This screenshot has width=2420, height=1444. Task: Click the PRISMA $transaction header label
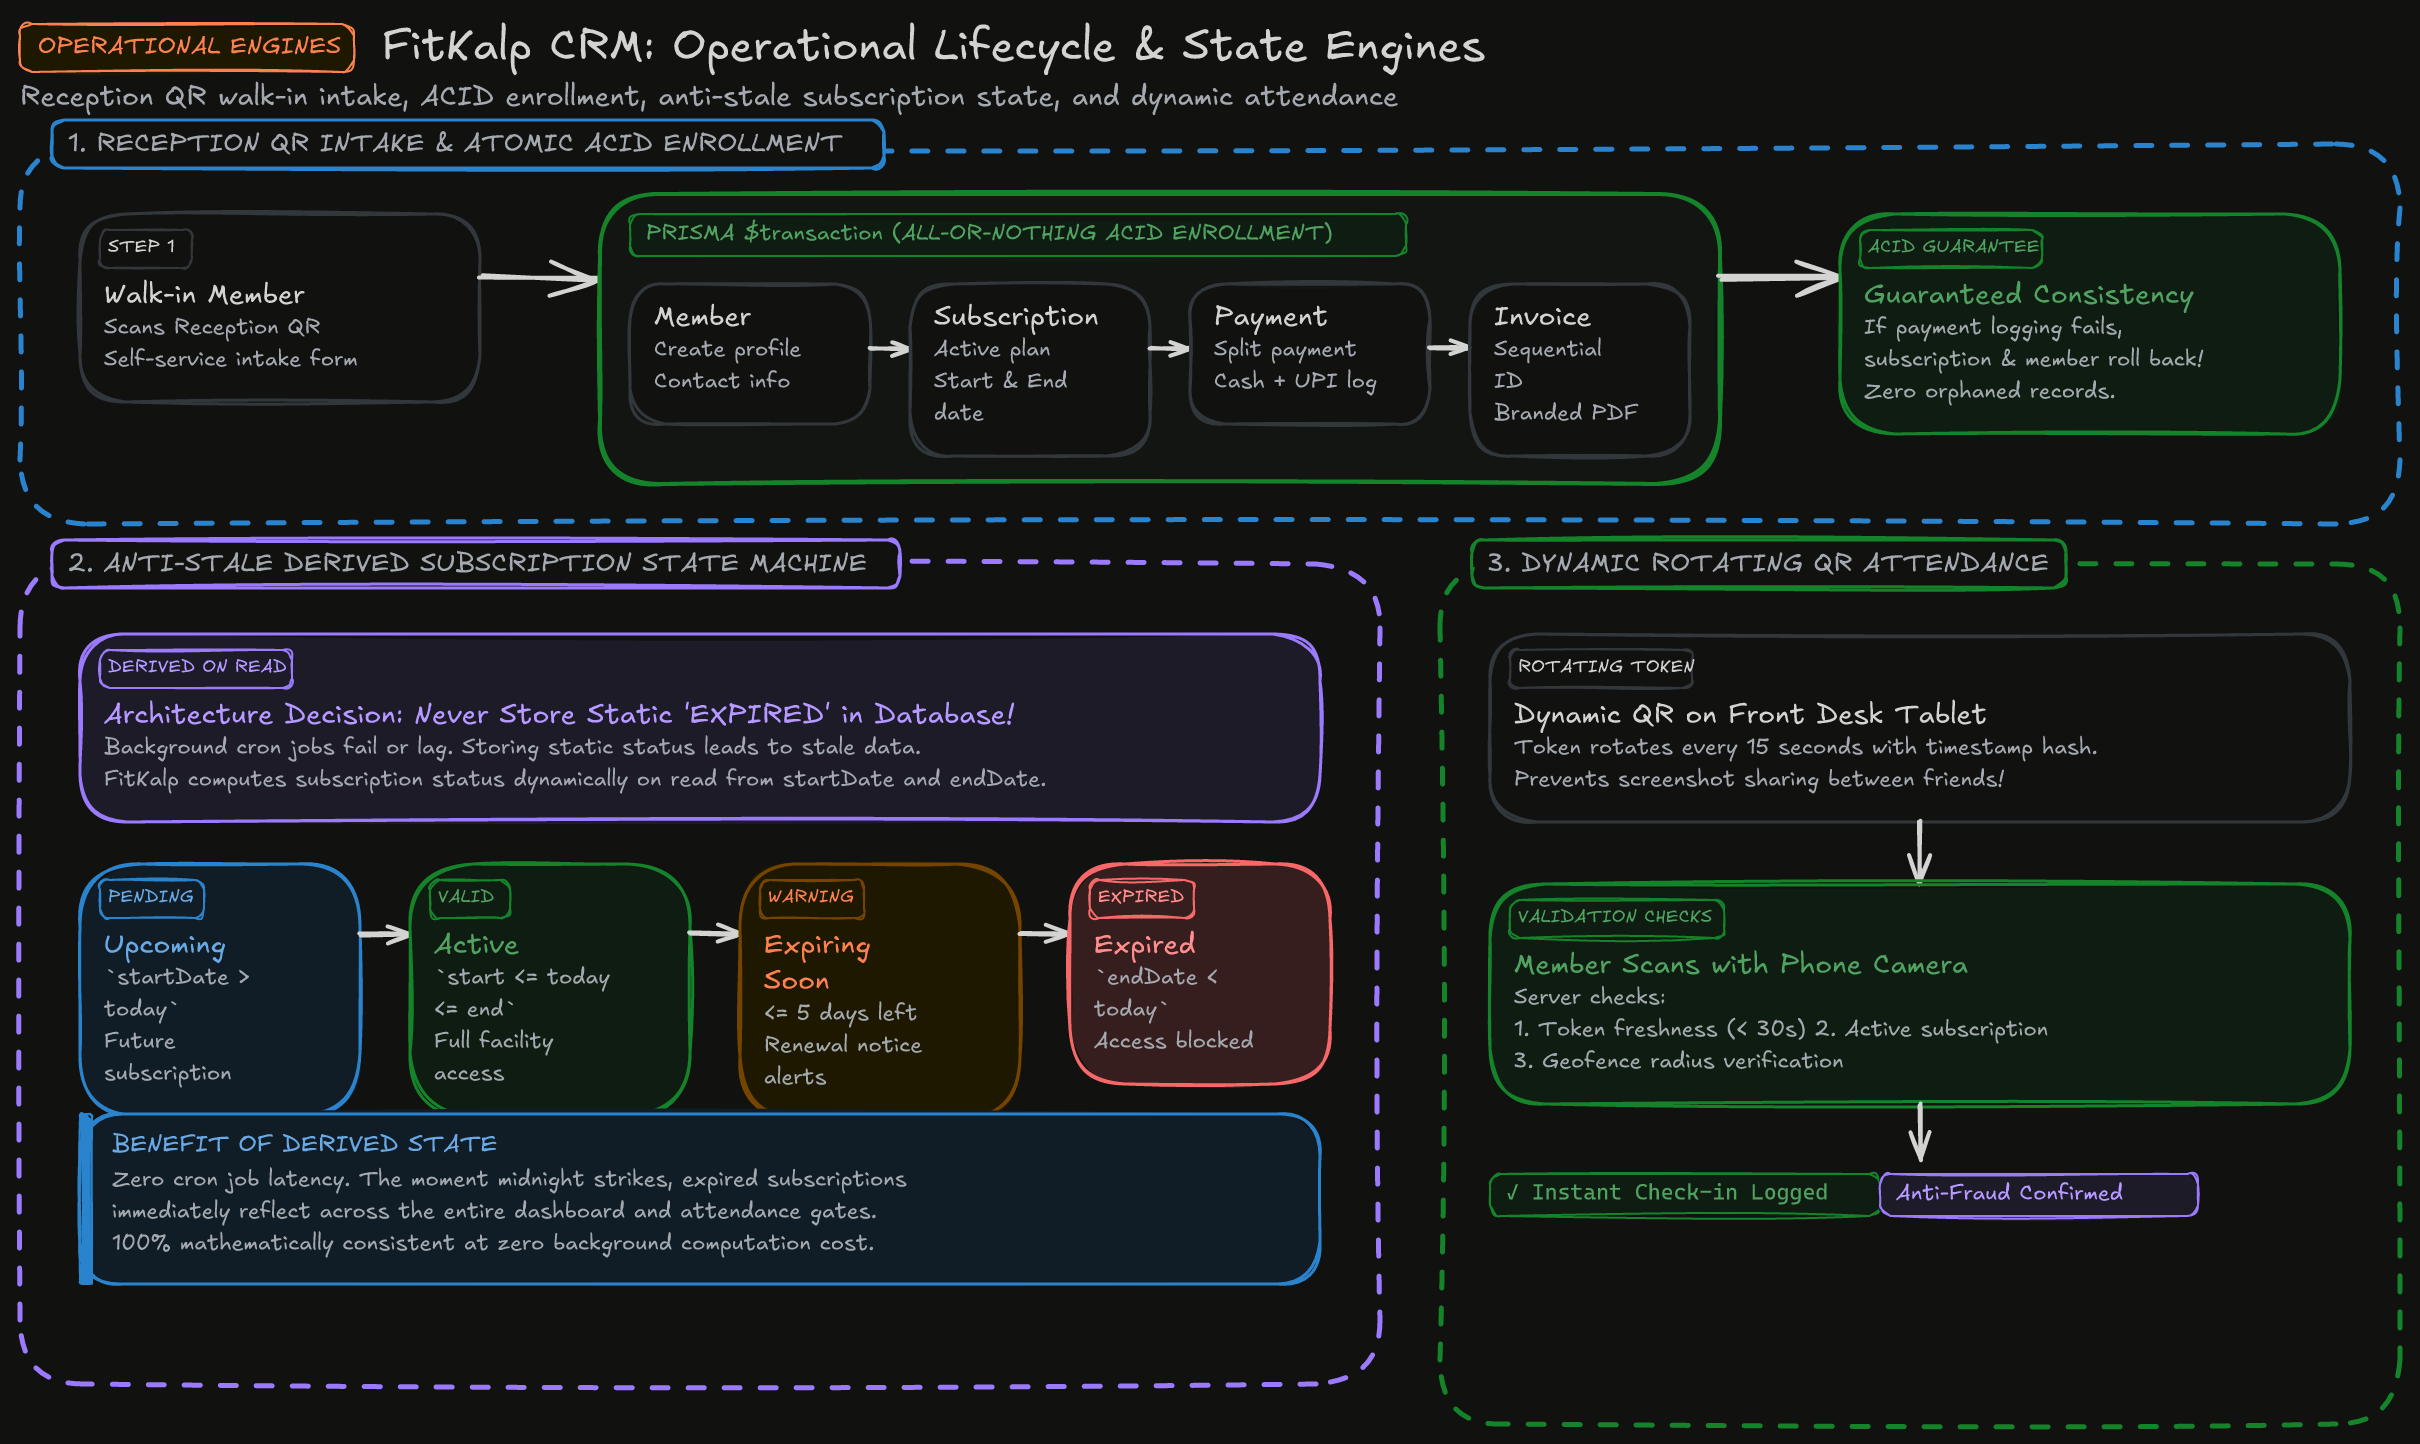[1018, 233]
